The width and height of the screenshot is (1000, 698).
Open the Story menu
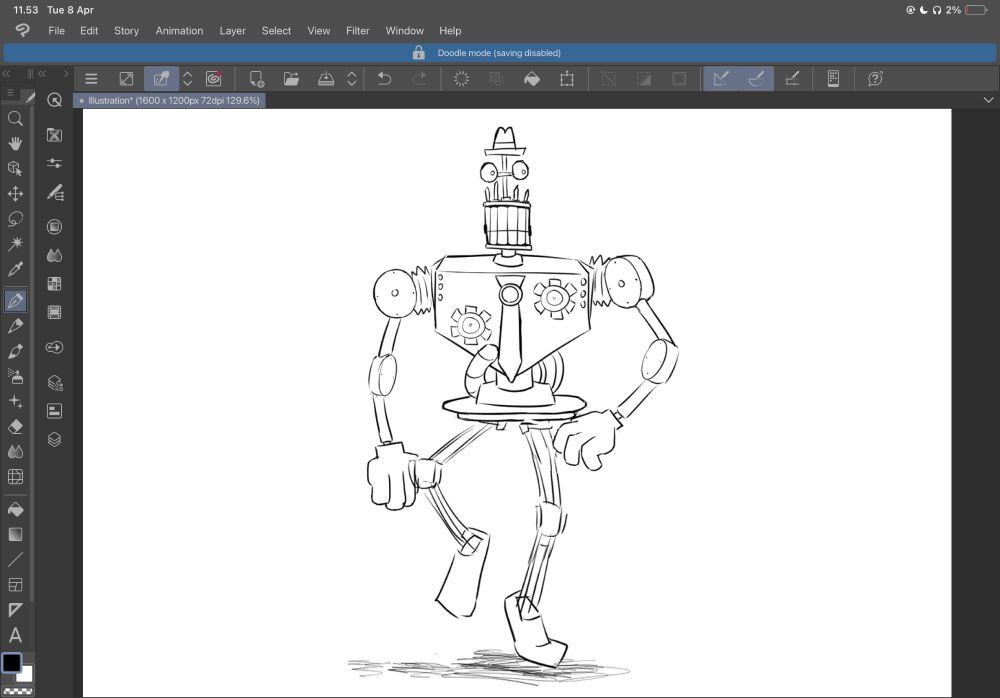coord(126,31)
